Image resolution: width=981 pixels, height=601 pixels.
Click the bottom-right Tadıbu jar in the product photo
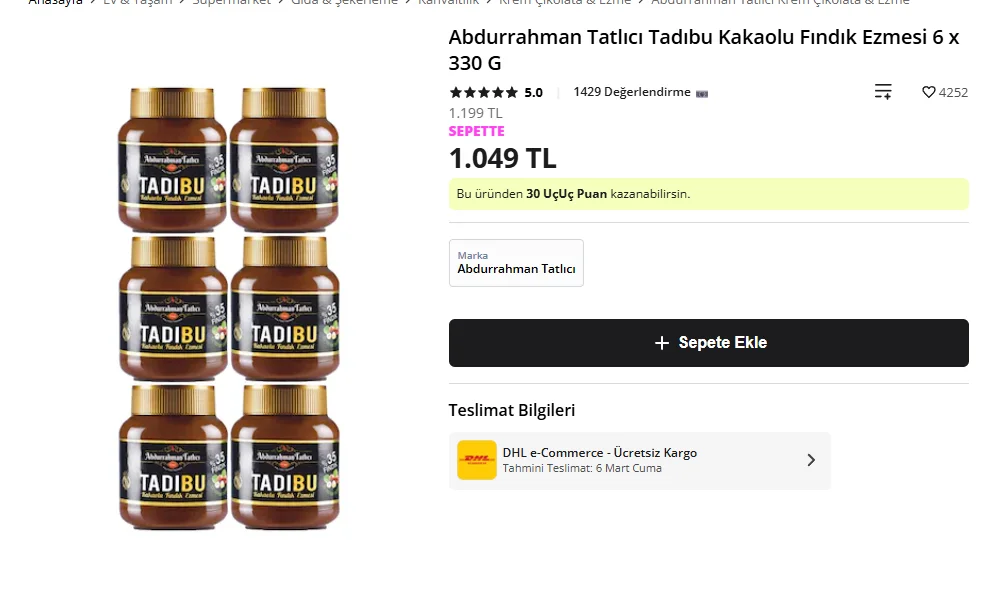pyautogui.click(x=285, y=457)
